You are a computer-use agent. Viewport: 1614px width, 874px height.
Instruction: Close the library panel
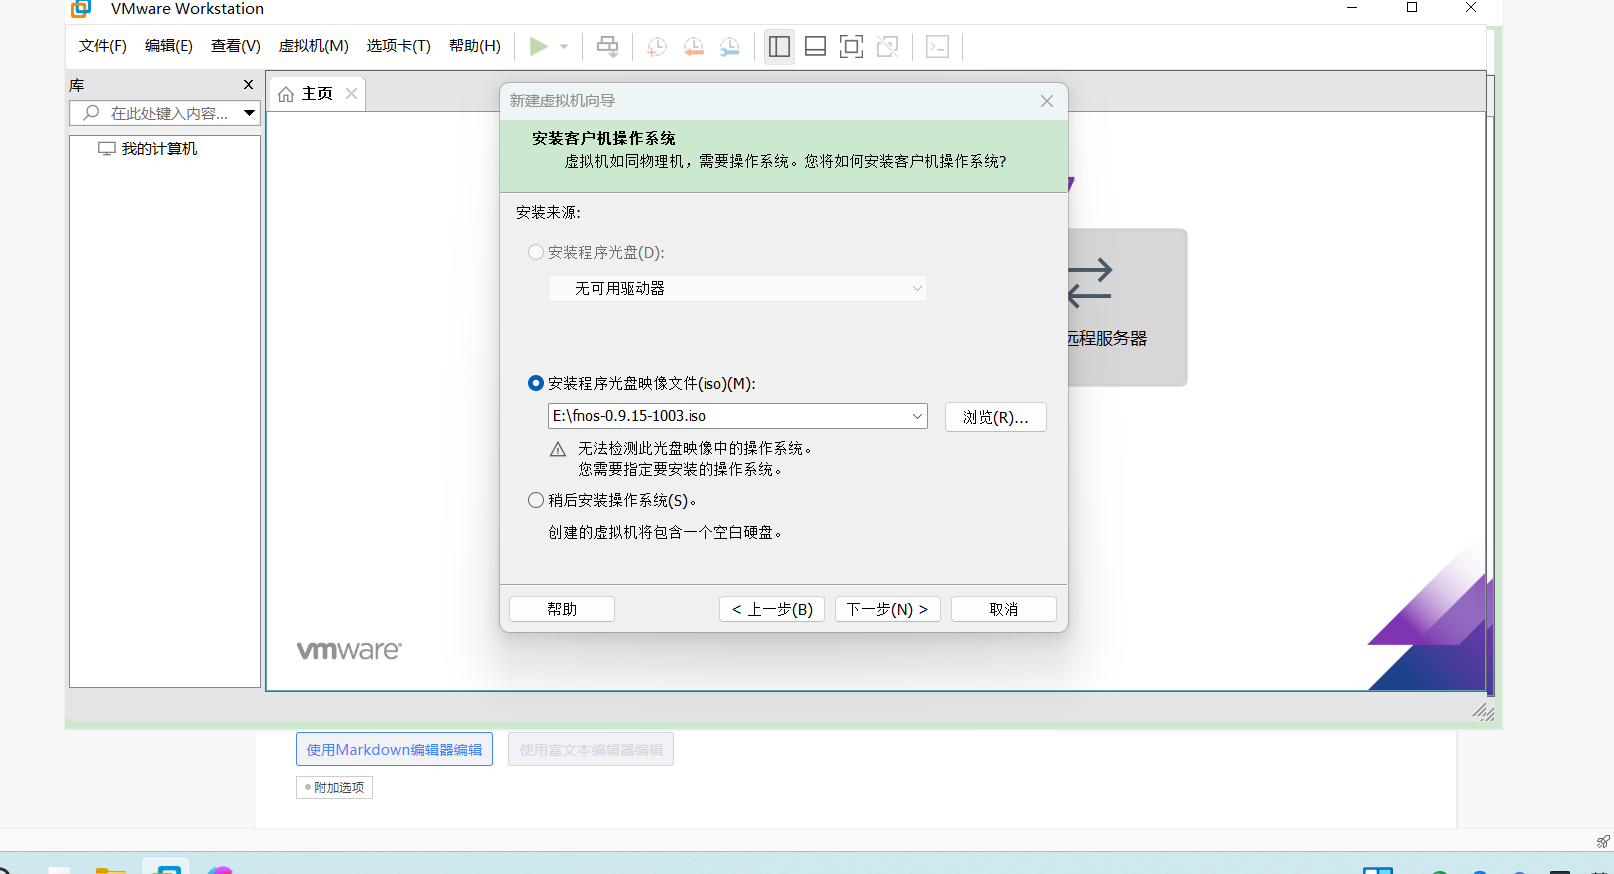(x=249, y=85)
